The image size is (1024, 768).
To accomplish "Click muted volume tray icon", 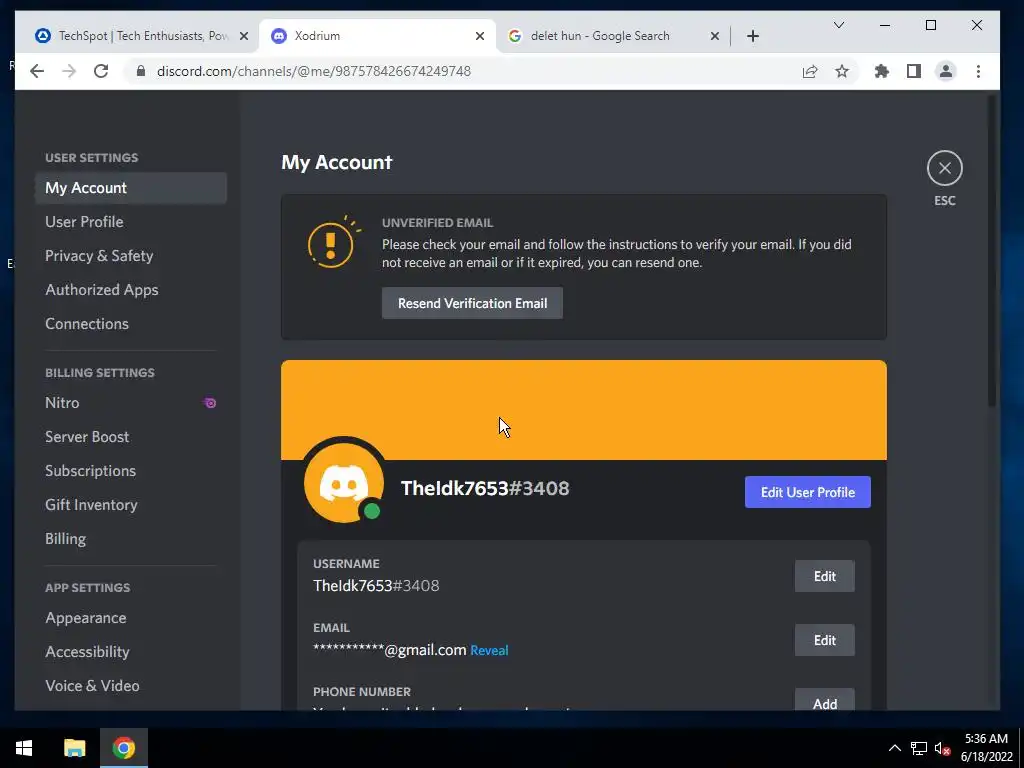I will [942, 748].
